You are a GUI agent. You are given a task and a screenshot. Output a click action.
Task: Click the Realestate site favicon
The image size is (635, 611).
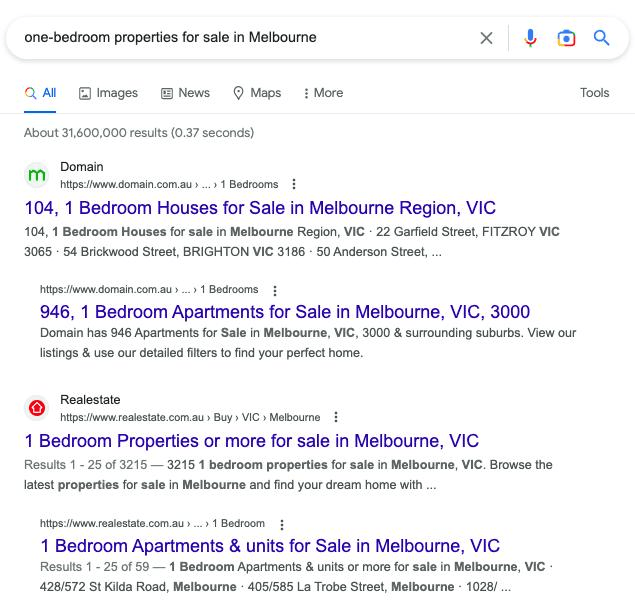coord(37,408)
